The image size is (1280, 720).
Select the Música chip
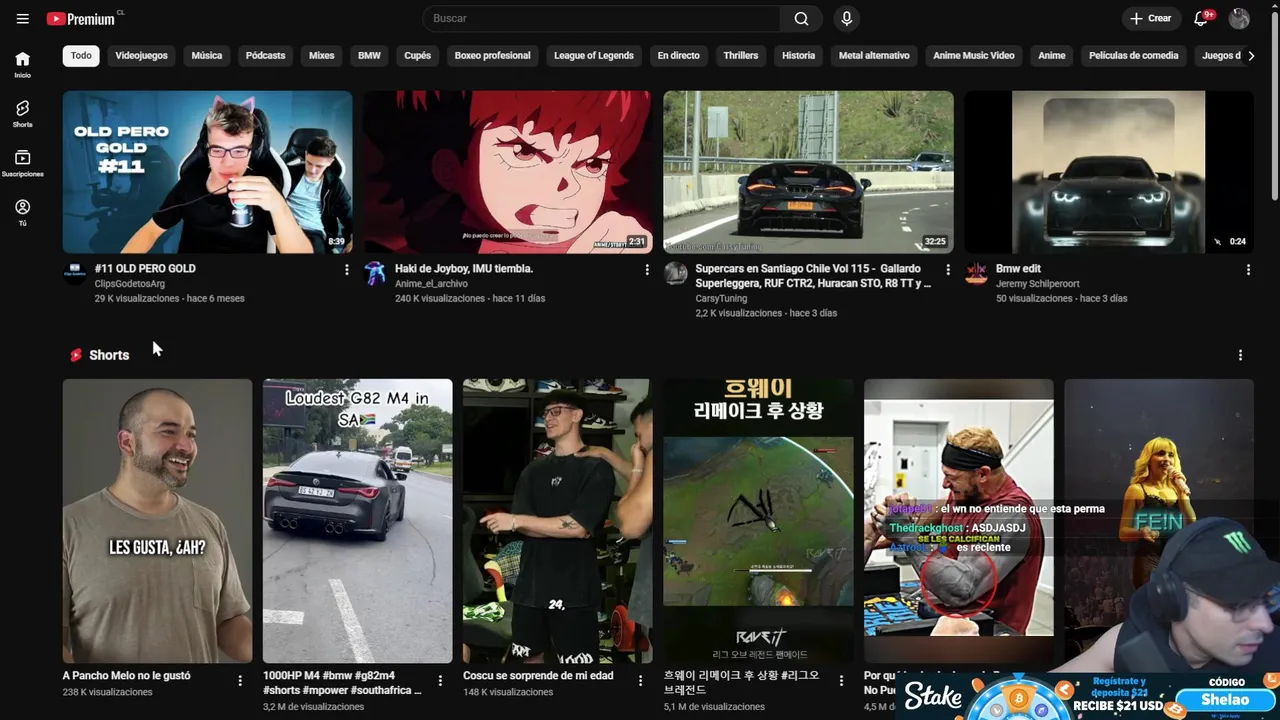[x=207, y=56]
